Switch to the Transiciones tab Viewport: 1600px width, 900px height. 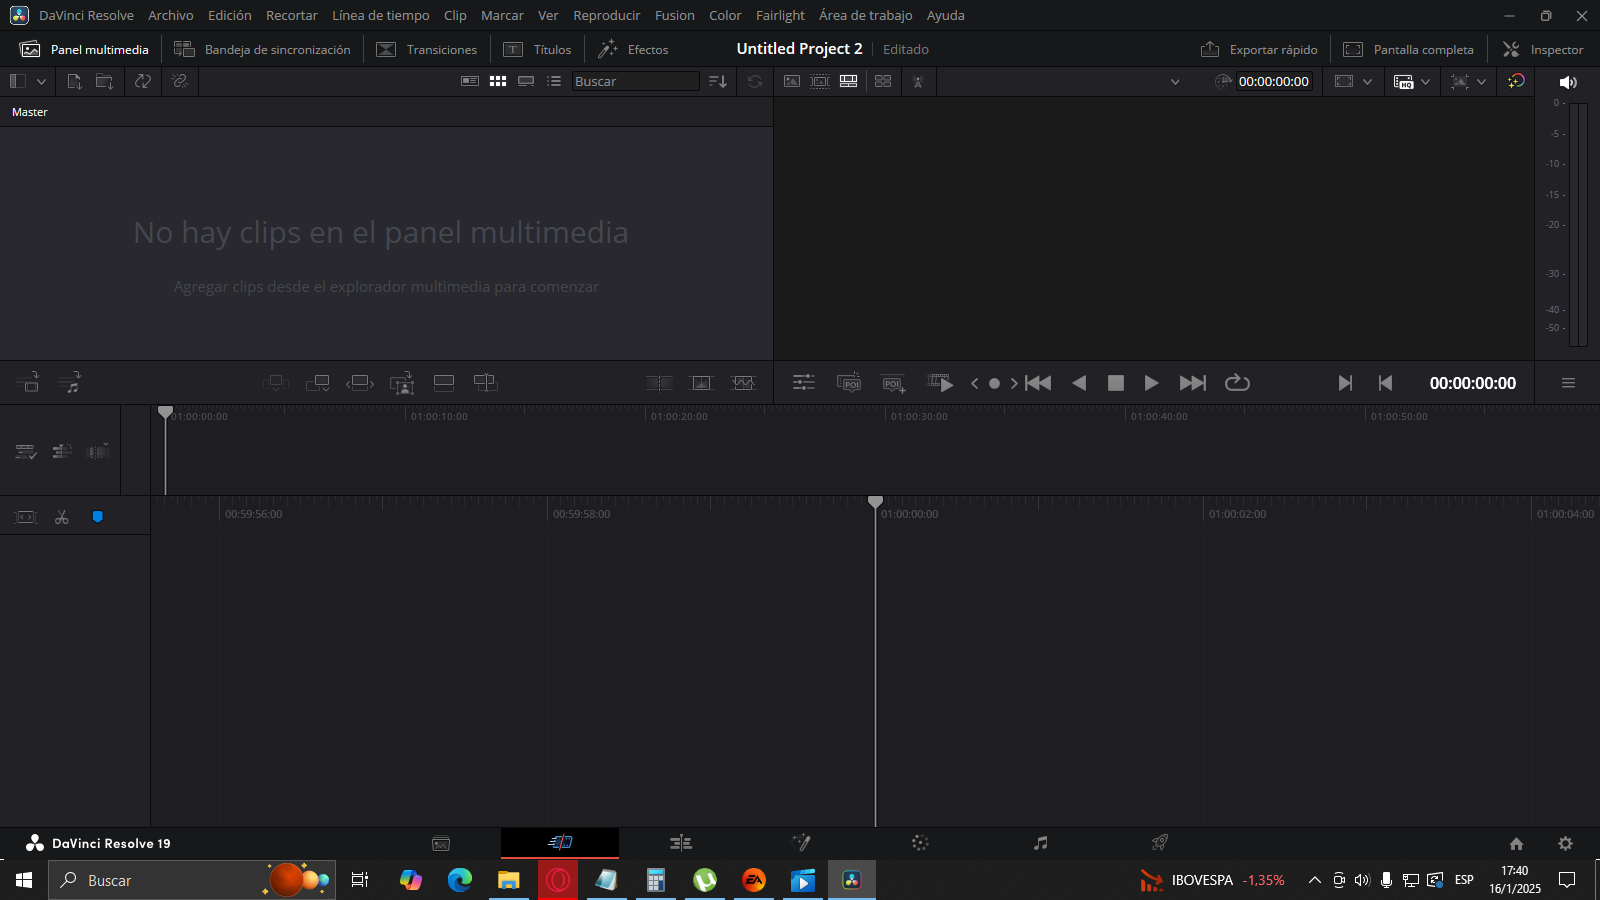(x=427, y=49)
